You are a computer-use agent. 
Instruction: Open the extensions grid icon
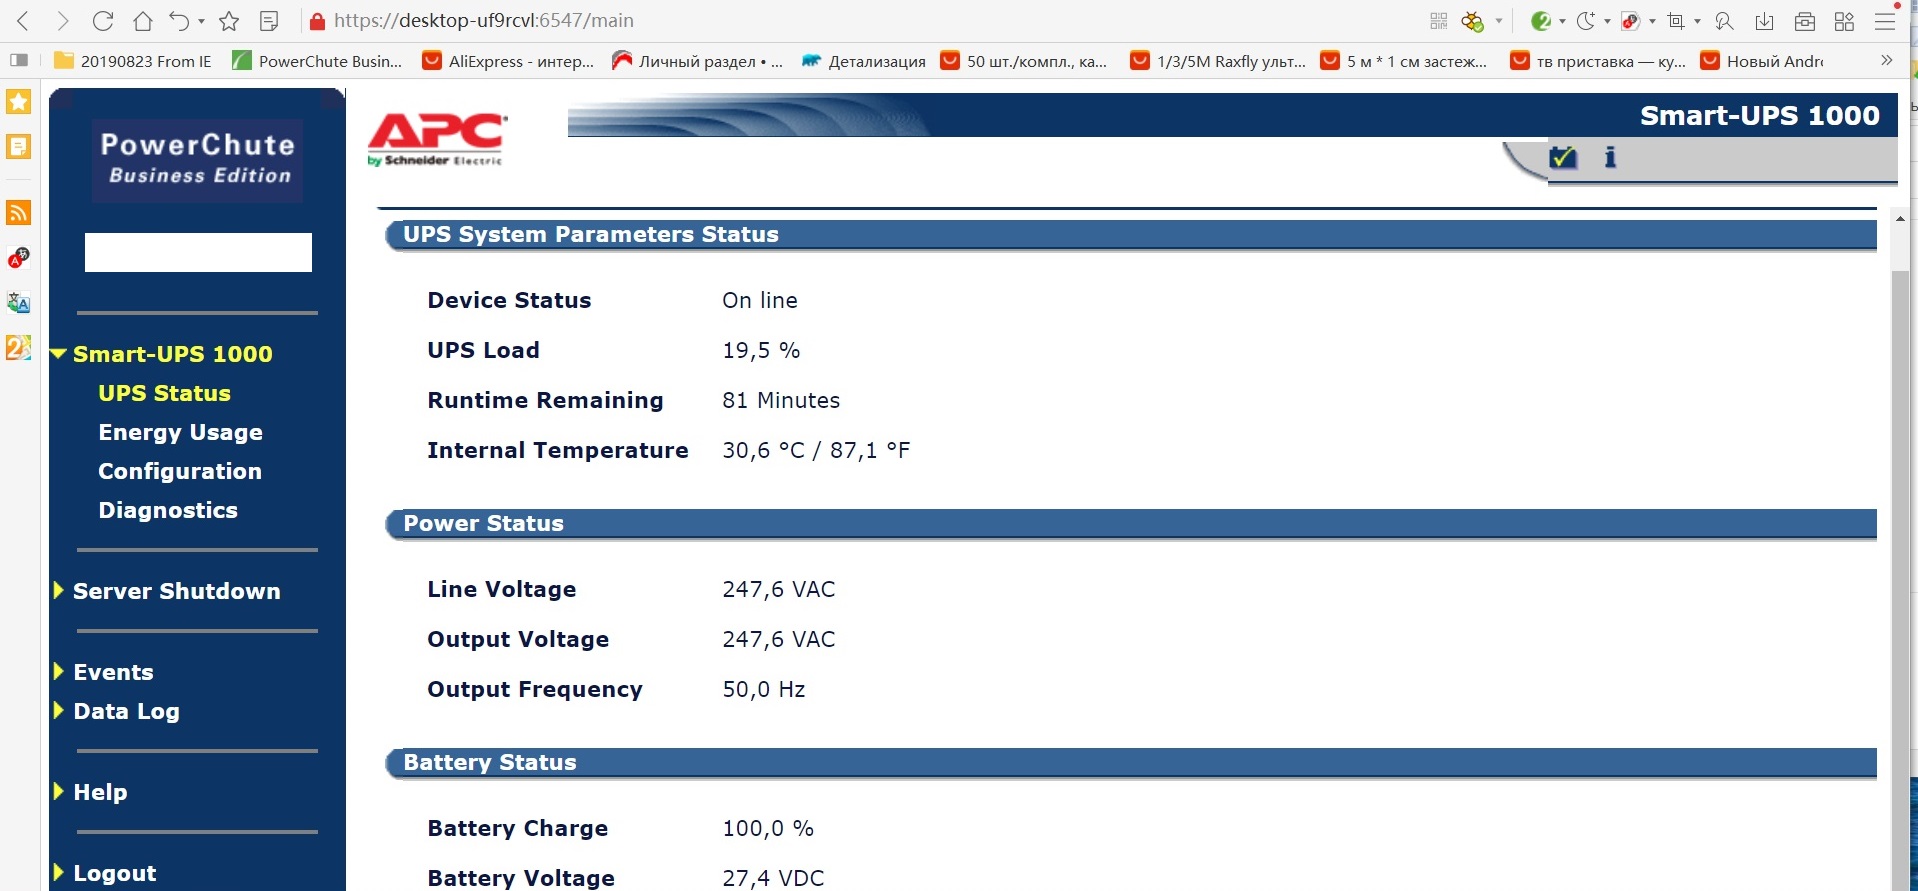1845,21
